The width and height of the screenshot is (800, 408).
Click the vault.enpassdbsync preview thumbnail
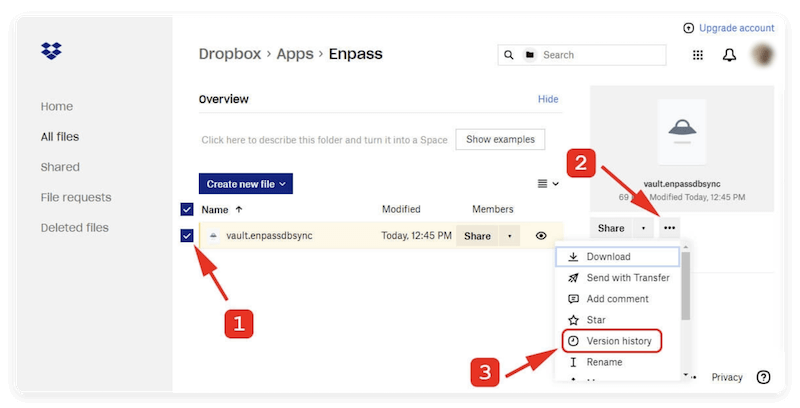682,132
